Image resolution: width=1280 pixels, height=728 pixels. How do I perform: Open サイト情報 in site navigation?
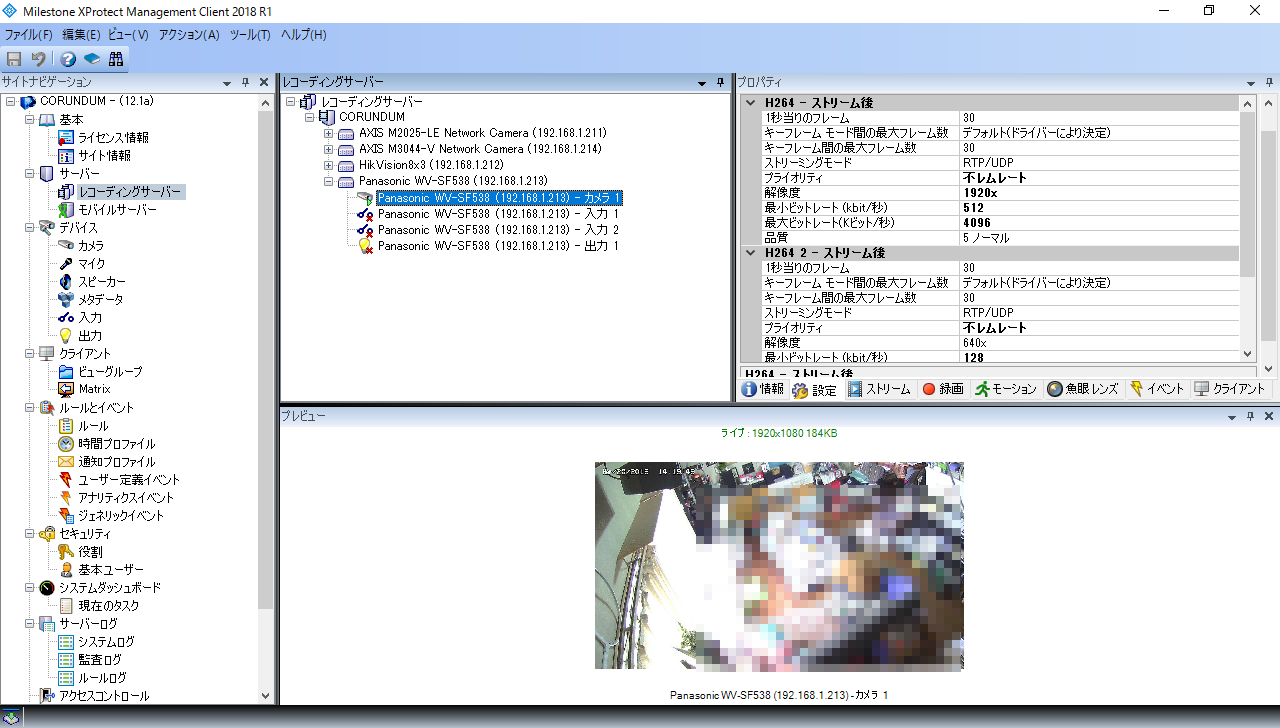[x=104, y=156]
